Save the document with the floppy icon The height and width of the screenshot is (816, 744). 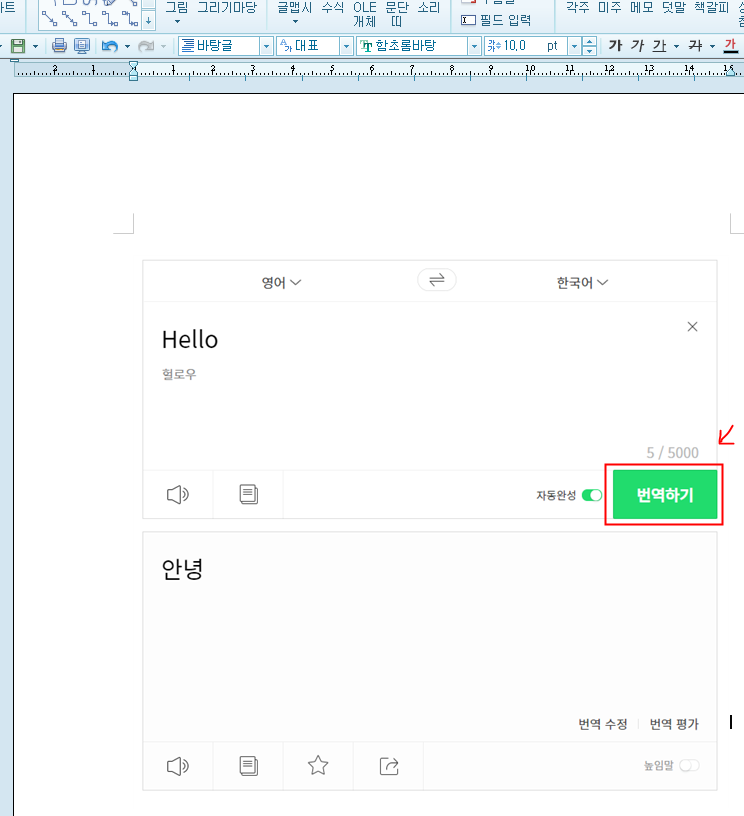pos(18,46)
